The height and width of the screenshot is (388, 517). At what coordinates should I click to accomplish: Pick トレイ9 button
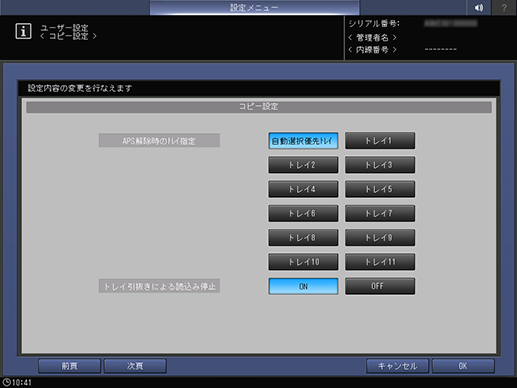click(x=380, y=238)
